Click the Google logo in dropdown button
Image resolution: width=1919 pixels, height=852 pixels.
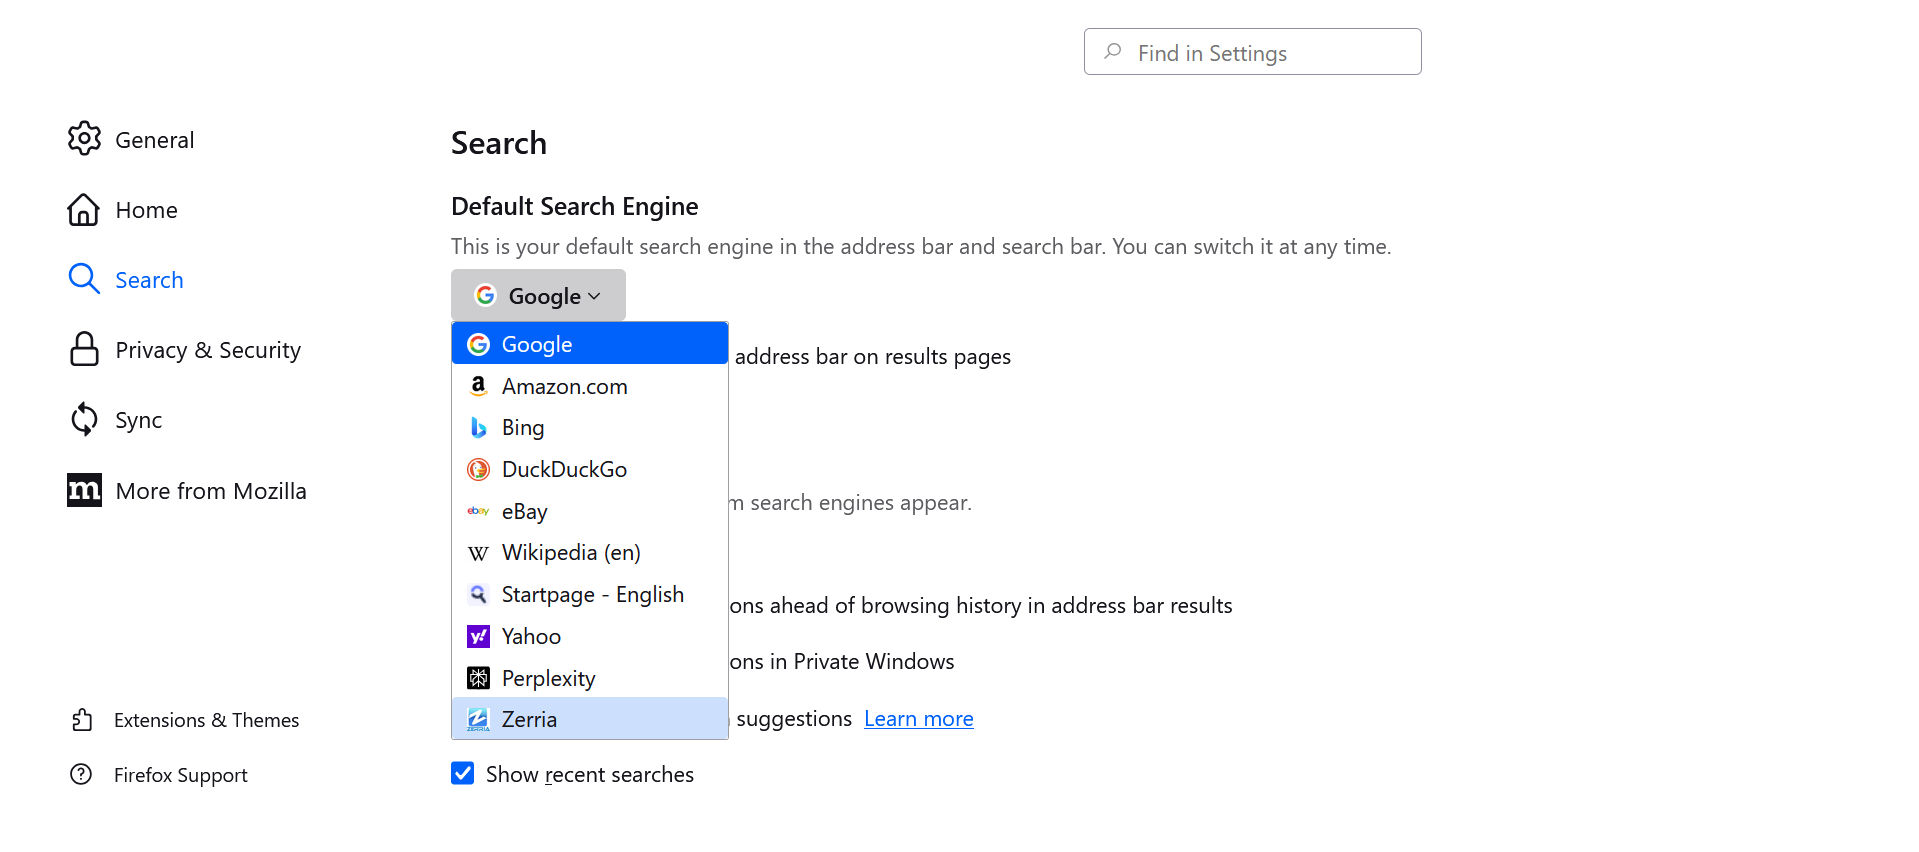[x=485, y=295]
